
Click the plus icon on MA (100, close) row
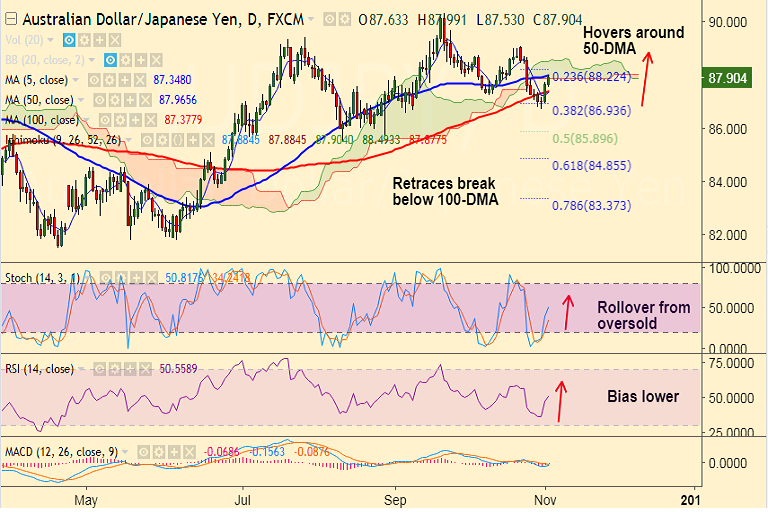135,120
